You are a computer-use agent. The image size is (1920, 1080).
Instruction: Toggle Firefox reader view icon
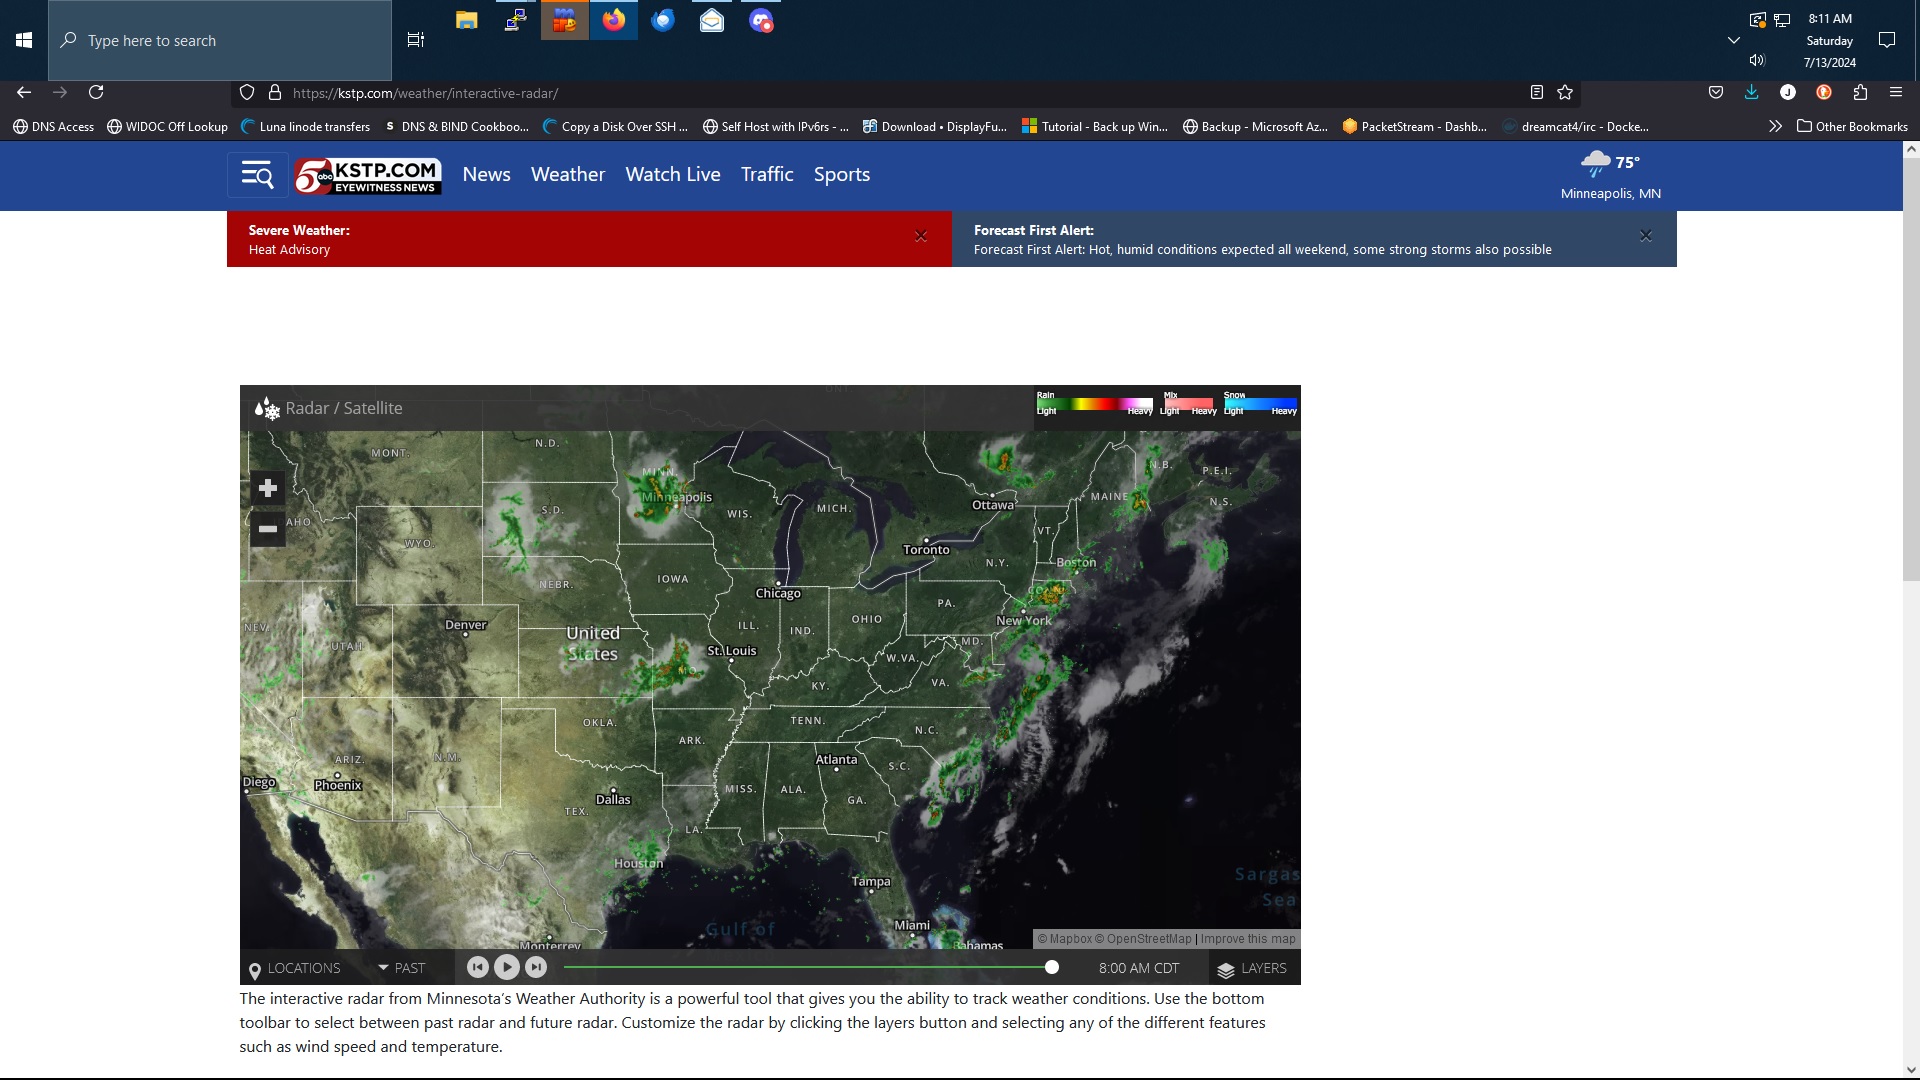pyautogui.click(x=1537, y=93)
